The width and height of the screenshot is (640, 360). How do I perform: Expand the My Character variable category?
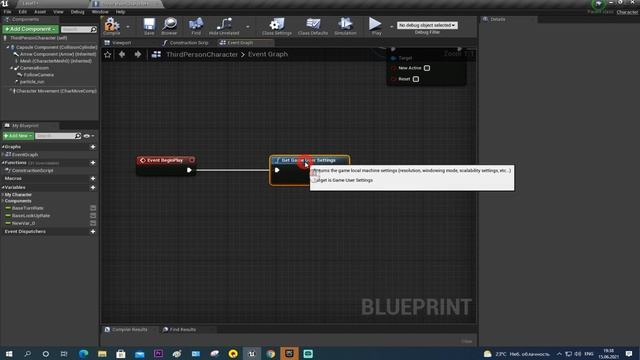pyautogui.click(x=3, y=195)
